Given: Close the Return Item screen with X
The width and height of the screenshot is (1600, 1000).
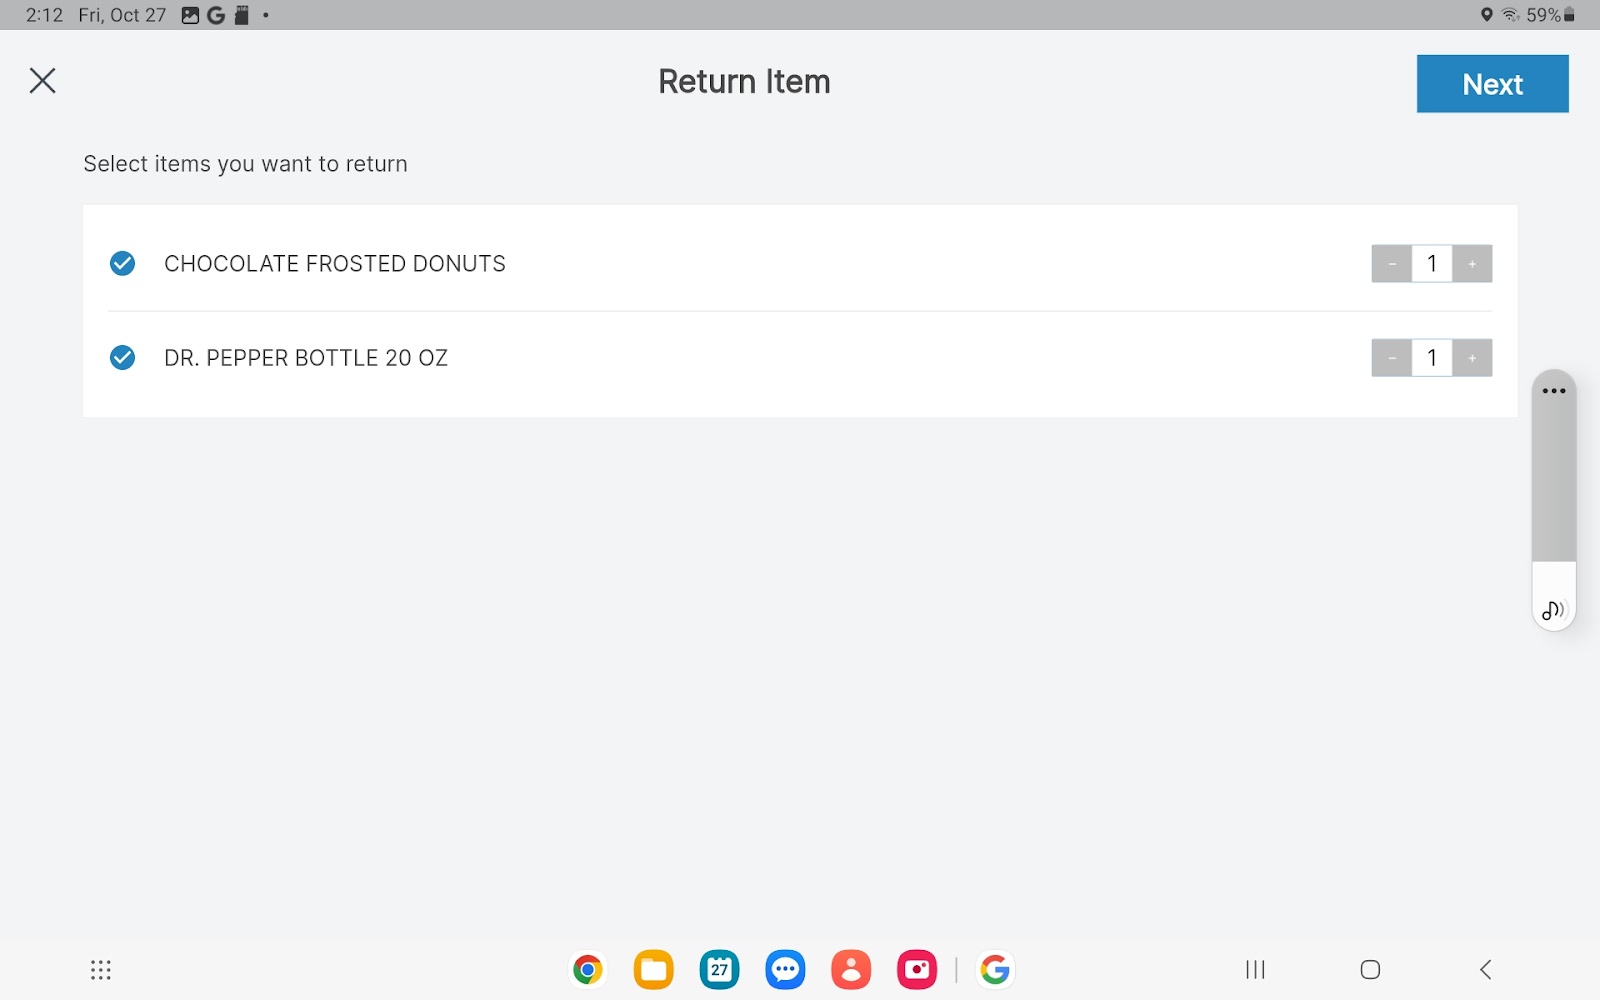Looking at the screenshot, I should coord(42,81).
